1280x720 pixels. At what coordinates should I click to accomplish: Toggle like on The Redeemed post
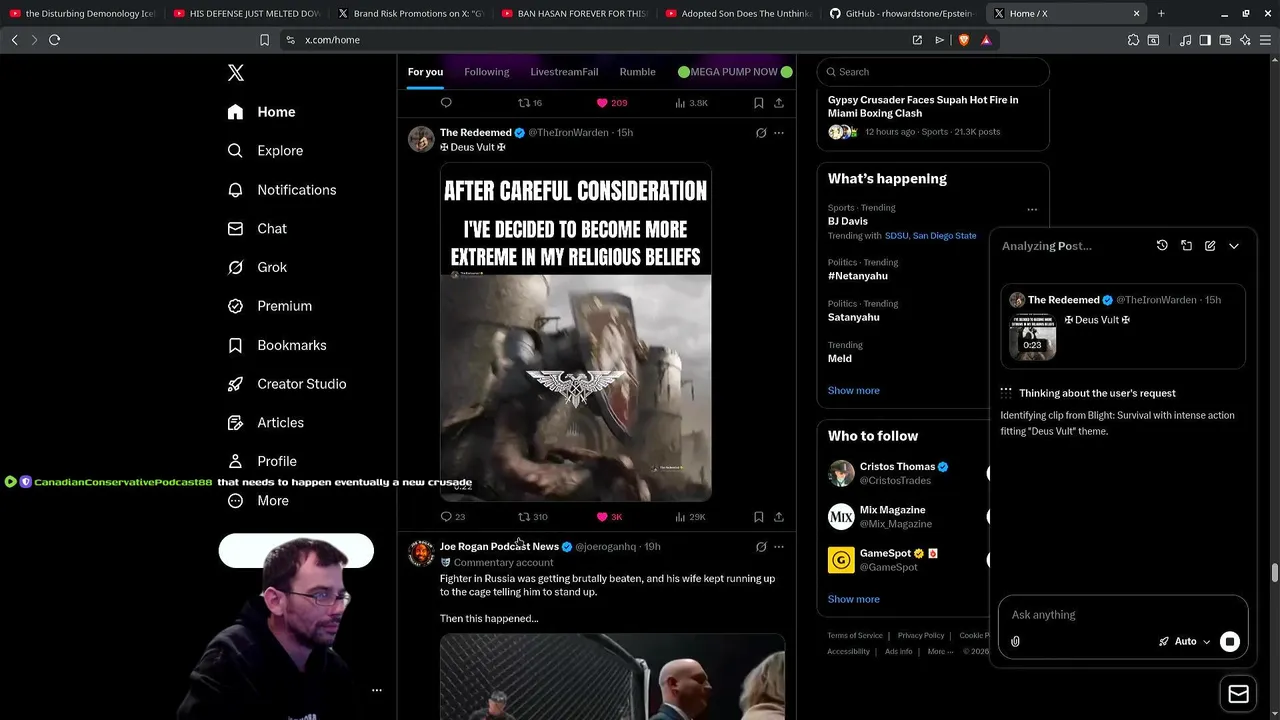coord(609,517)
